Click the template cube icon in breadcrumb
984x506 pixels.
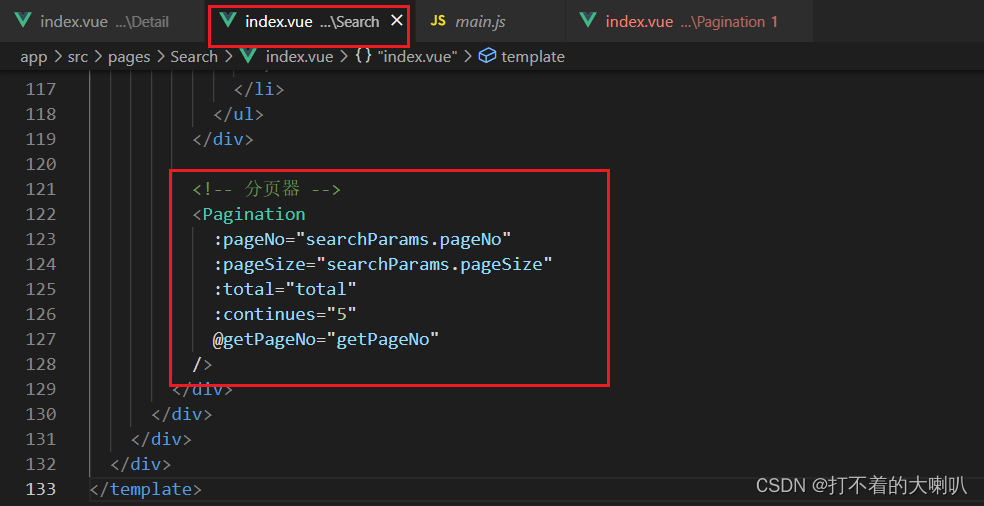[x=486, y=57]
